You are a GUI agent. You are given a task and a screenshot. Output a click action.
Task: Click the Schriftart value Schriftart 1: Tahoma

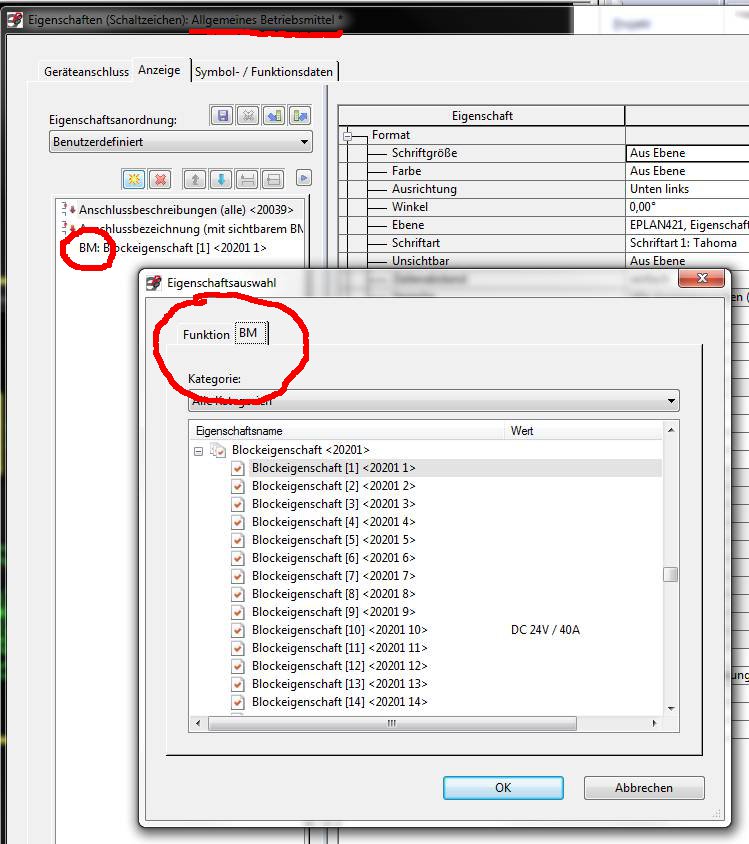coord(687,243)
